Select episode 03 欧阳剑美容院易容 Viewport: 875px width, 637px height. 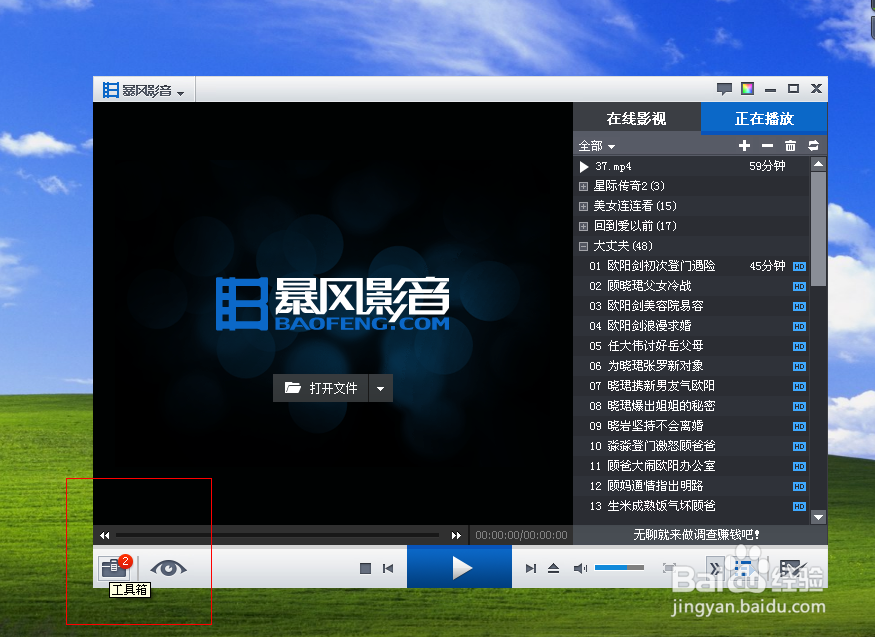[x=691, y=306]
